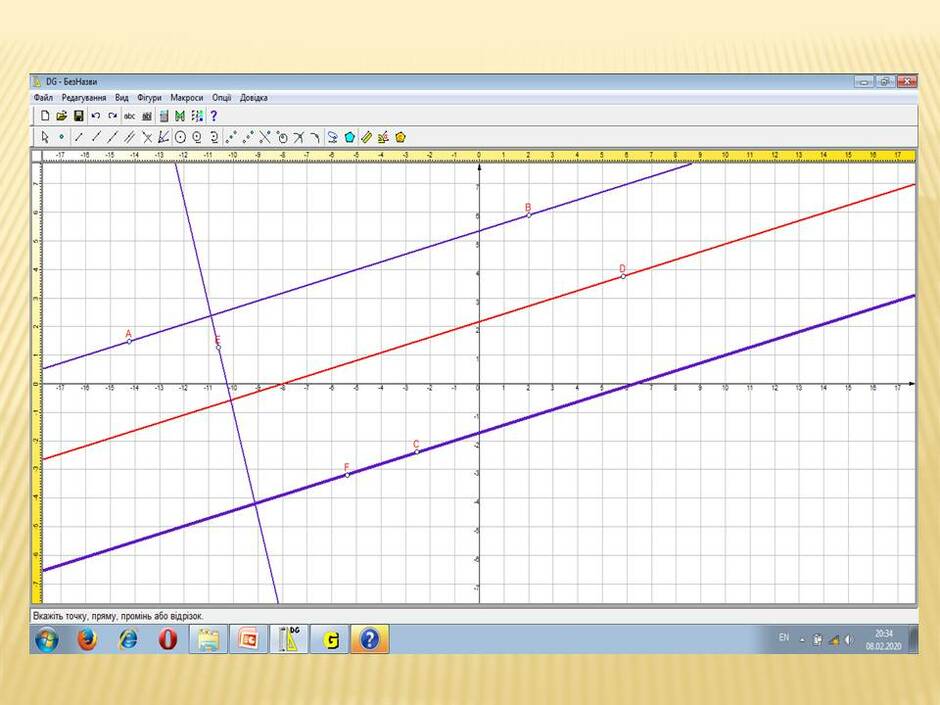The width and height of the screenshot is (940, 705).
Task: Select the intersection of curves tool
Action: (299, 137)
